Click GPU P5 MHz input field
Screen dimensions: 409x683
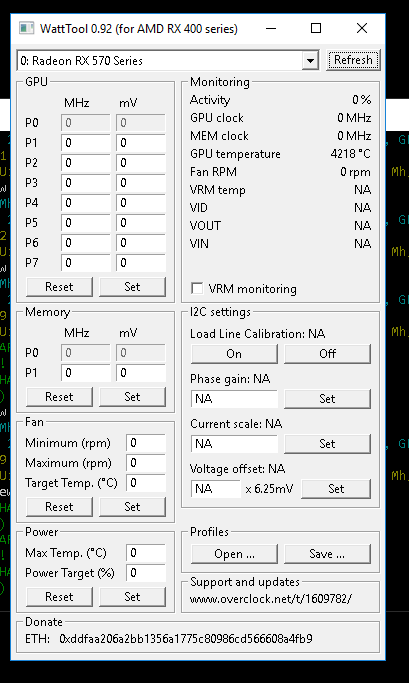[x=86, y=223]
